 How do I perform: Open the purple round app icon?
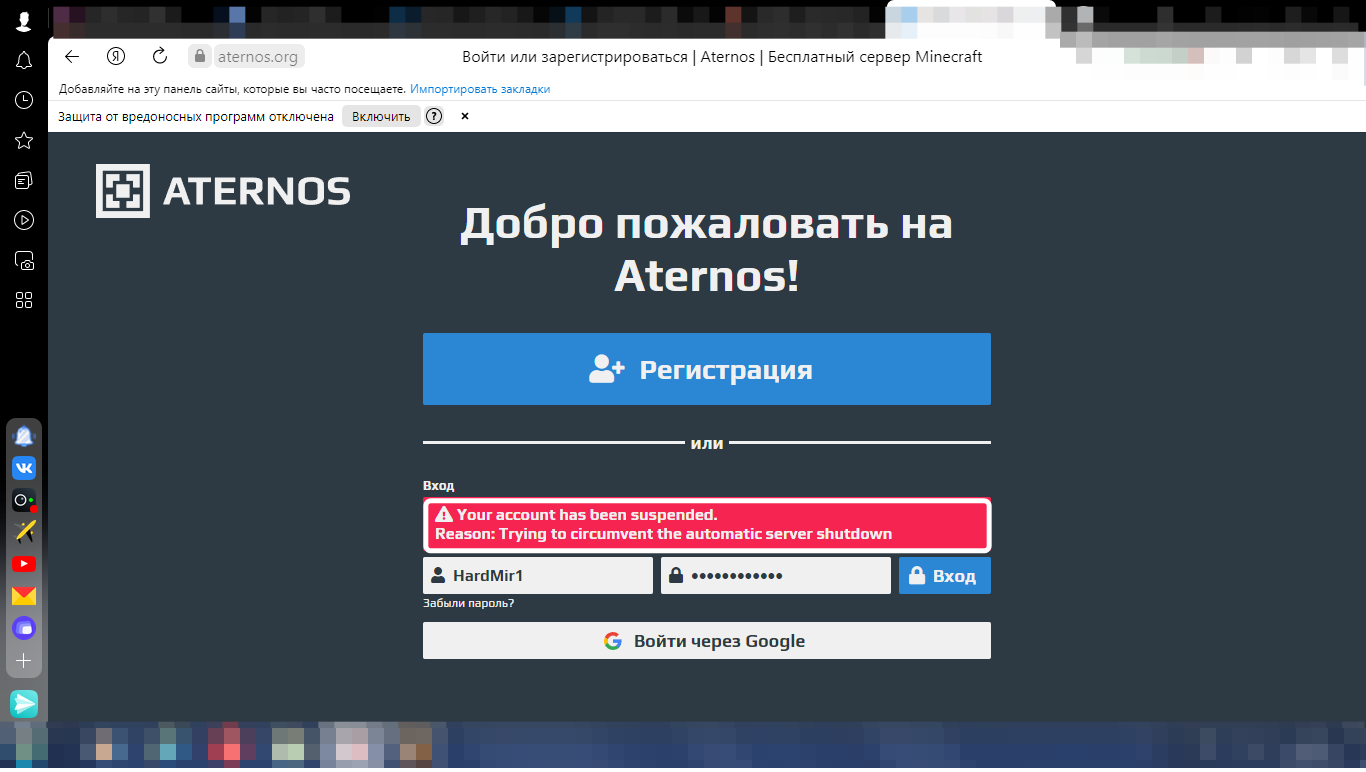(x=24, y=628)
